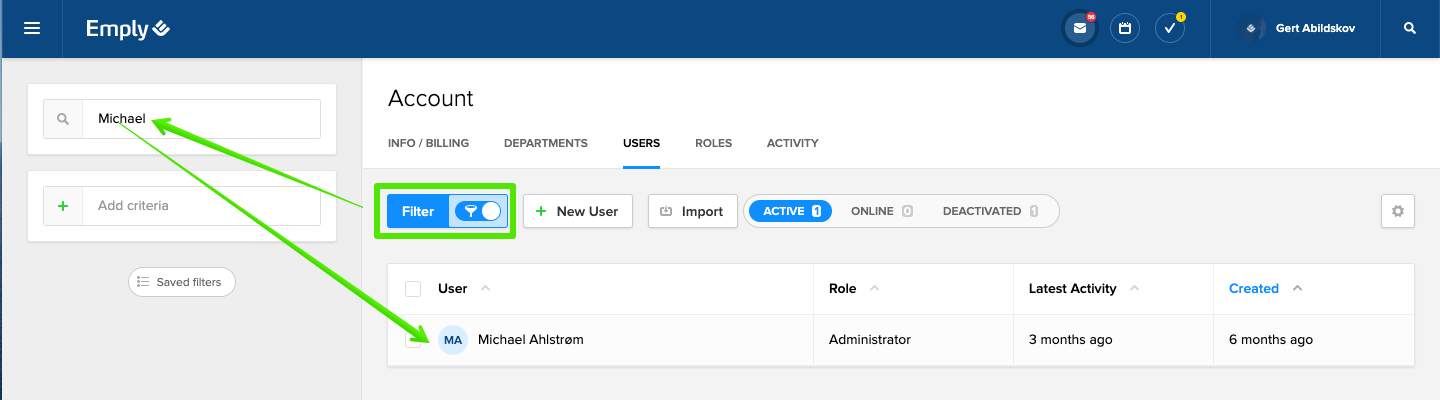Switch to the Roles tab
The image size is (1440, 400).
pos(713,143)
